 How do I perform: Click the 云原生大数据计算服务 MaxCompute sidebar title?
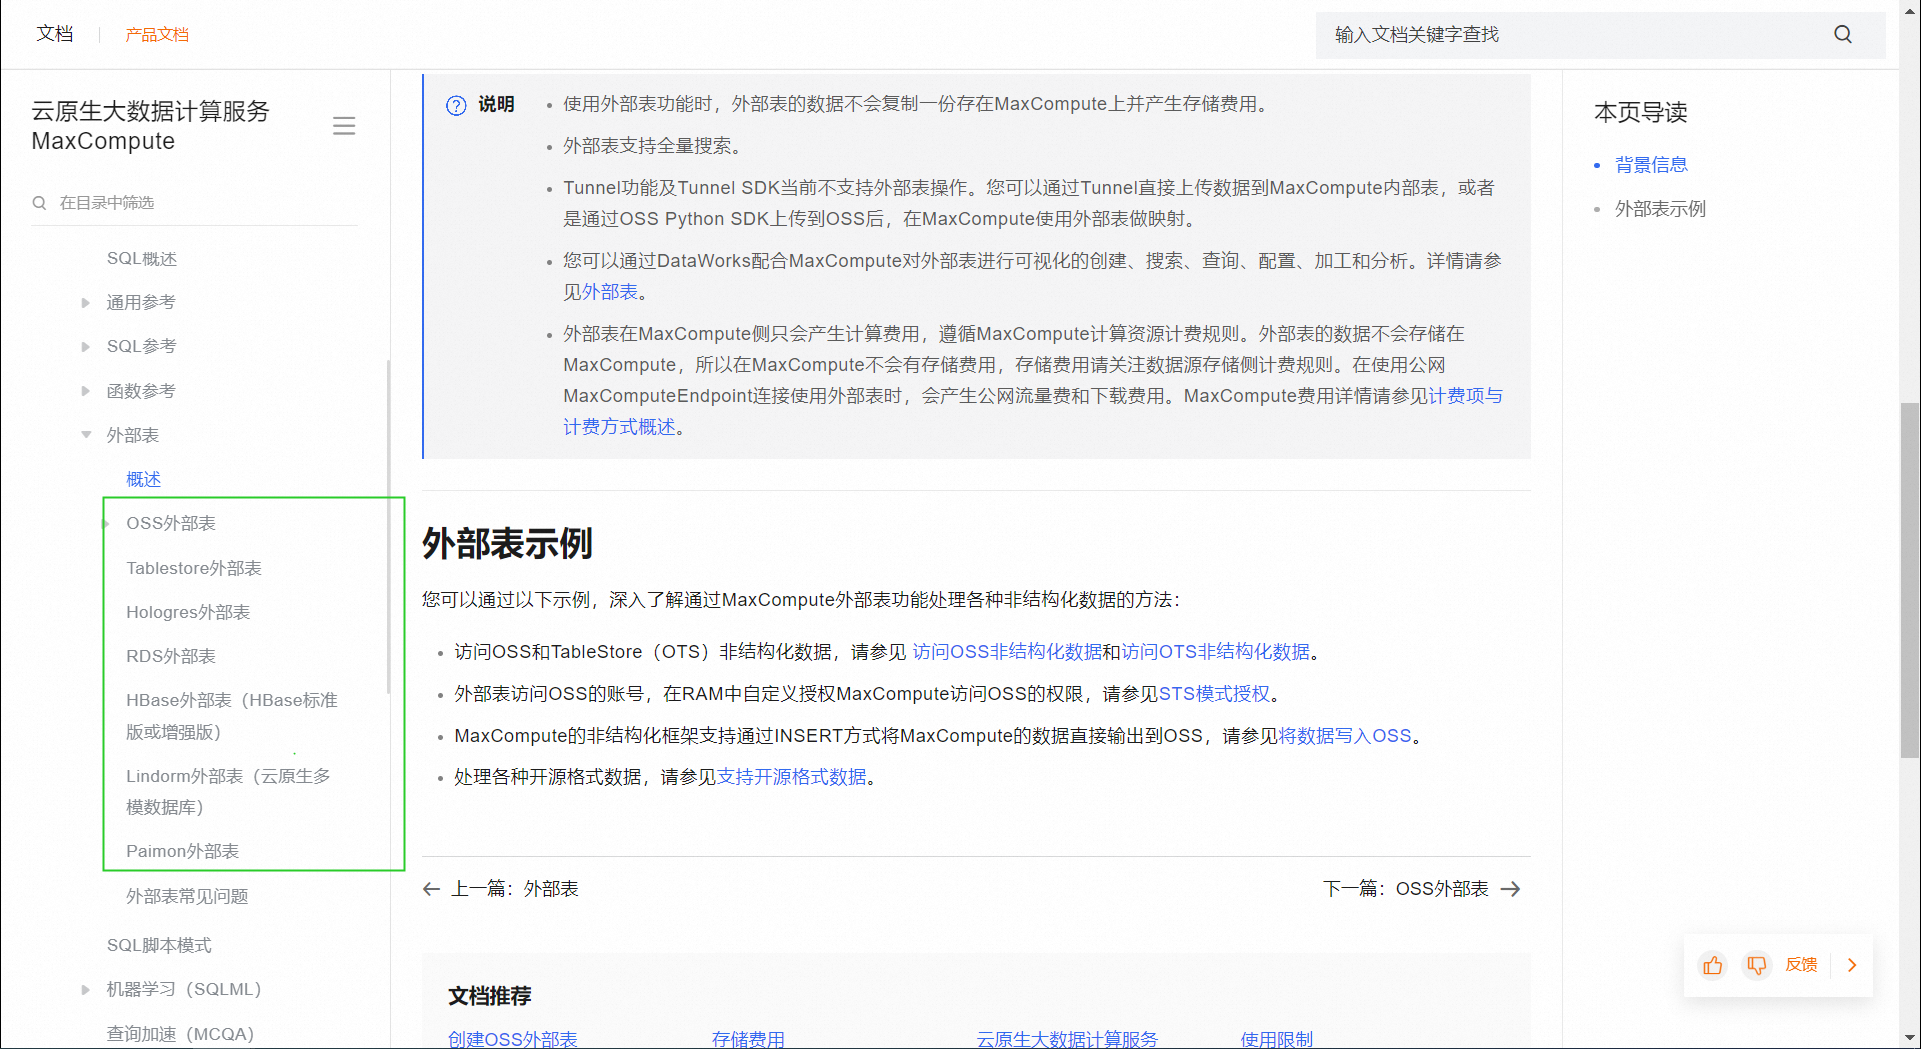tap(151, 126)
